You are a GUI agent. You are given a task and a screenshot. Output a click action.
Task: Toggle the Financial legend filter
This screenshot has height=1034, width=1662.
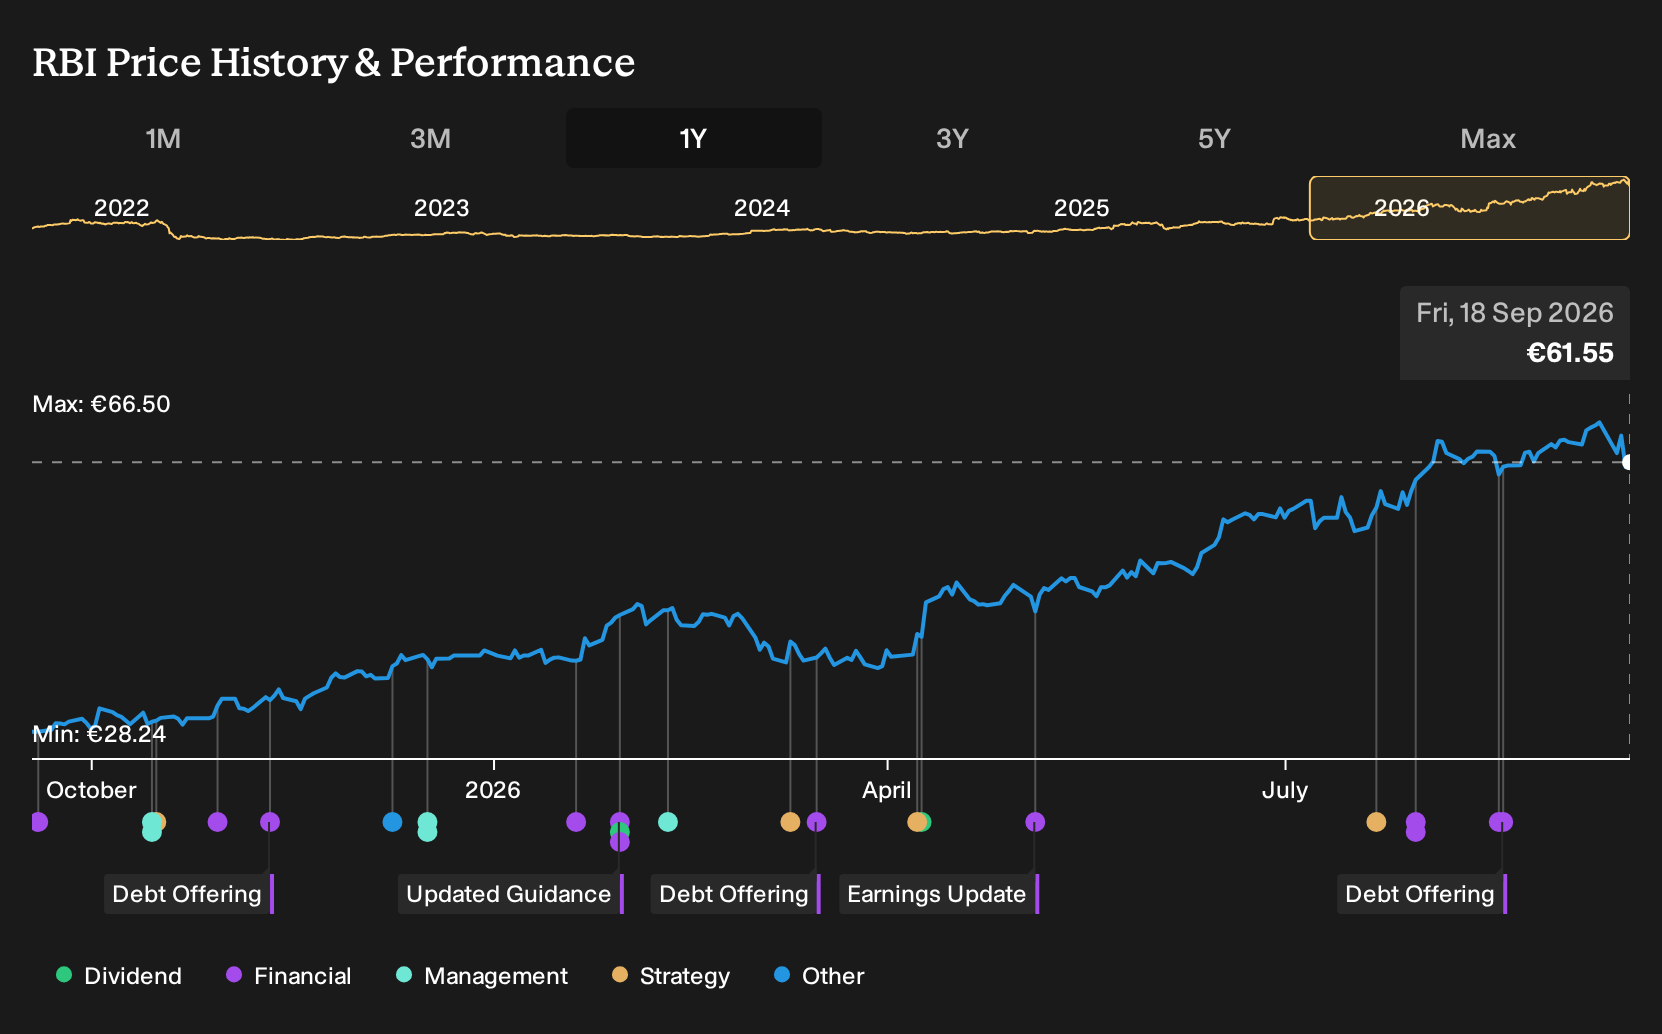[288, 976]
